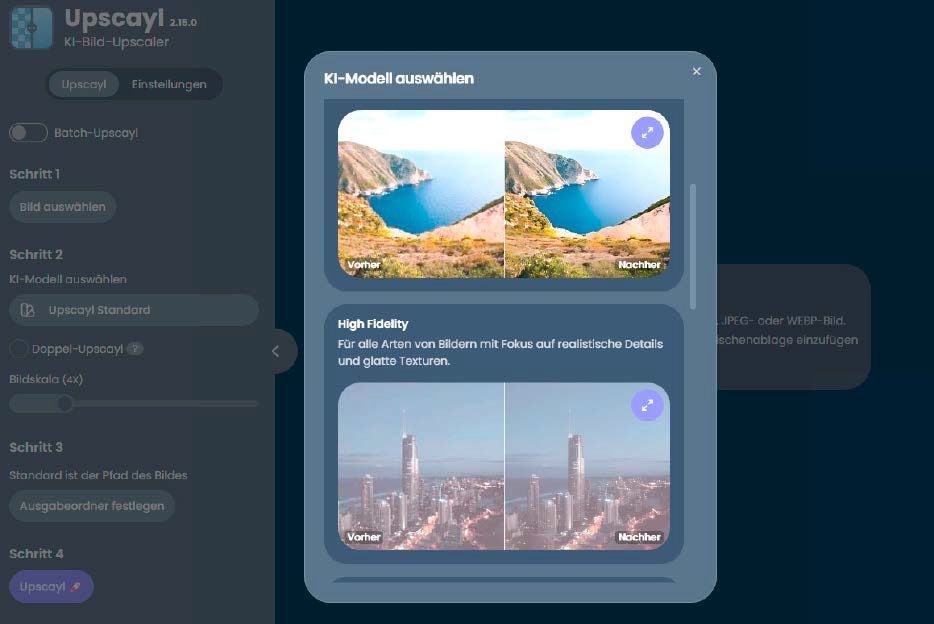Click the Upscayl logo icon
The image size is (934, 624).
31,25
